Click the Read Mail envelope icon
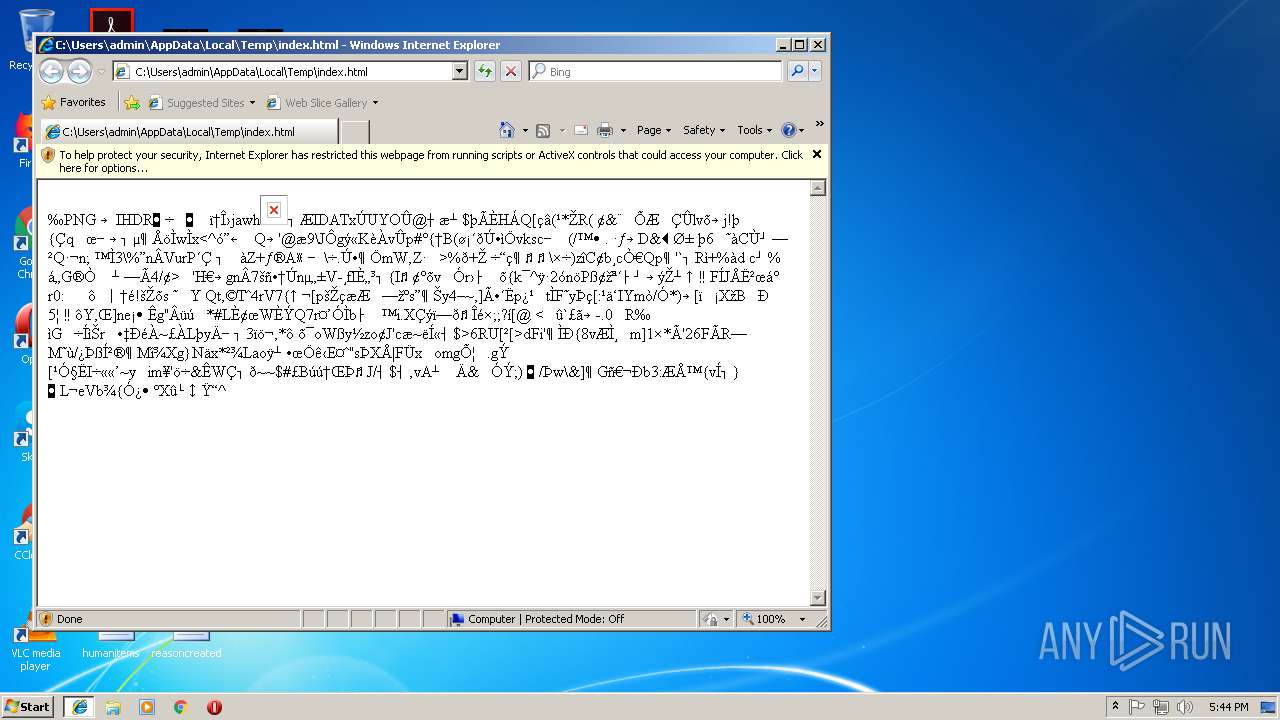The width and height of the screenshot is (1280, 720). [581, 130]
